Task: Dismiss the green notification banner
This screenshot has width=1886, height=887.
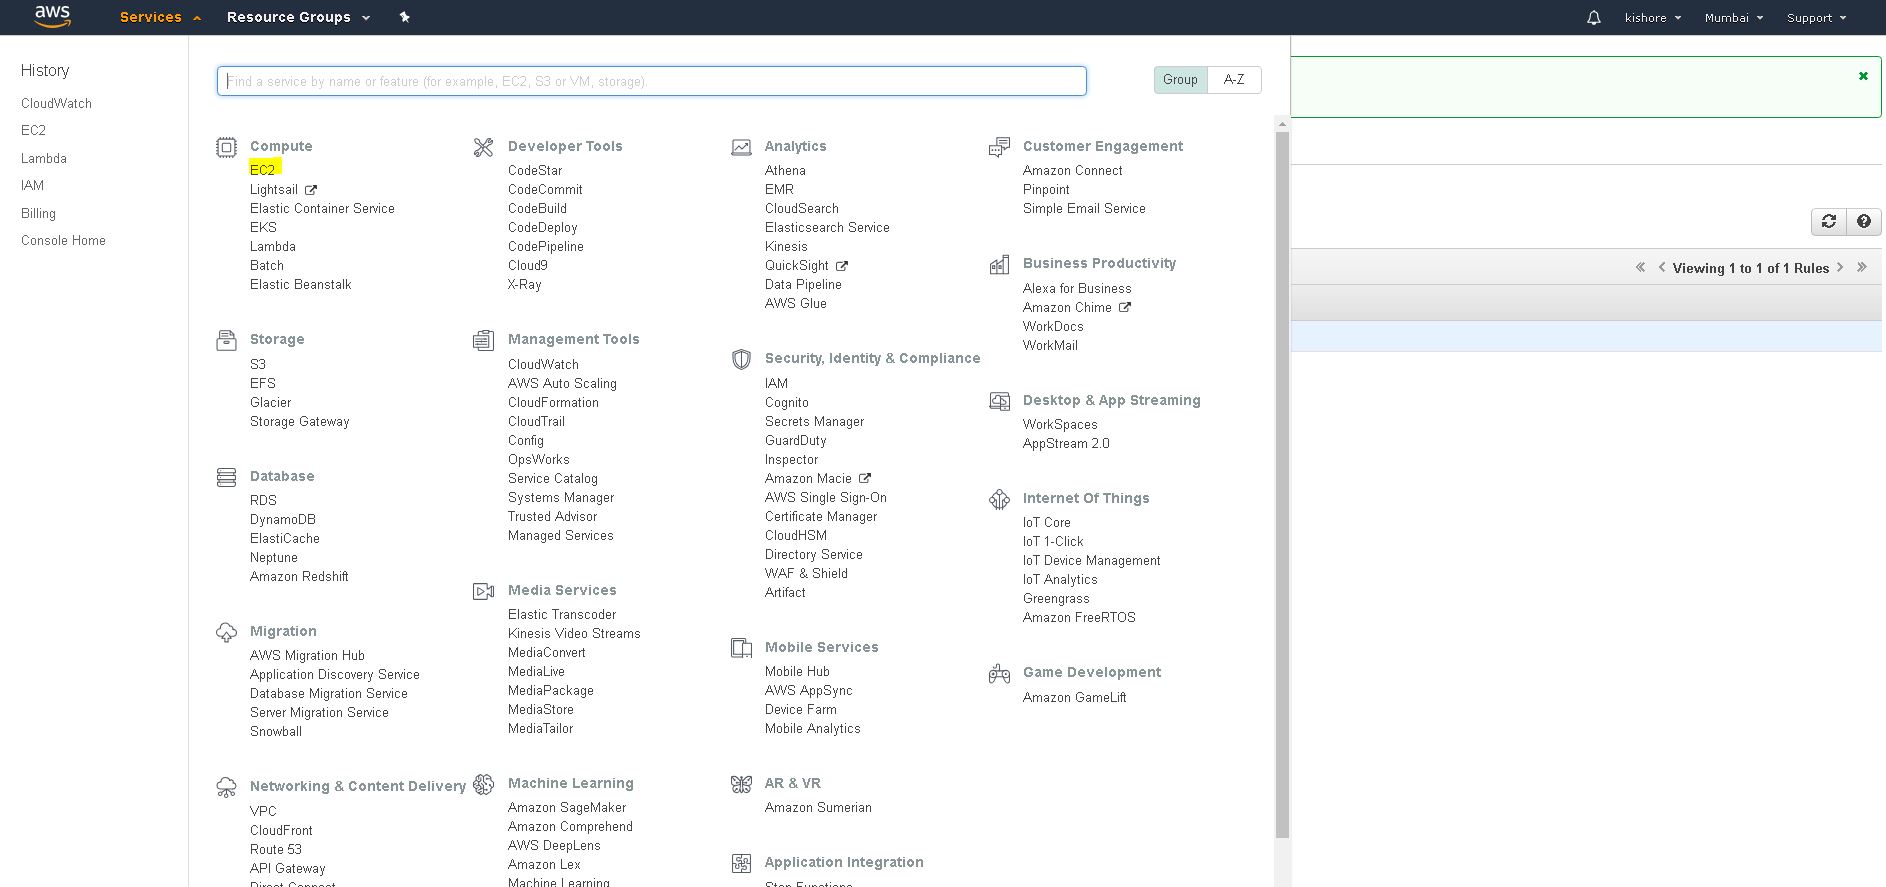Action: coord(1863,76)
